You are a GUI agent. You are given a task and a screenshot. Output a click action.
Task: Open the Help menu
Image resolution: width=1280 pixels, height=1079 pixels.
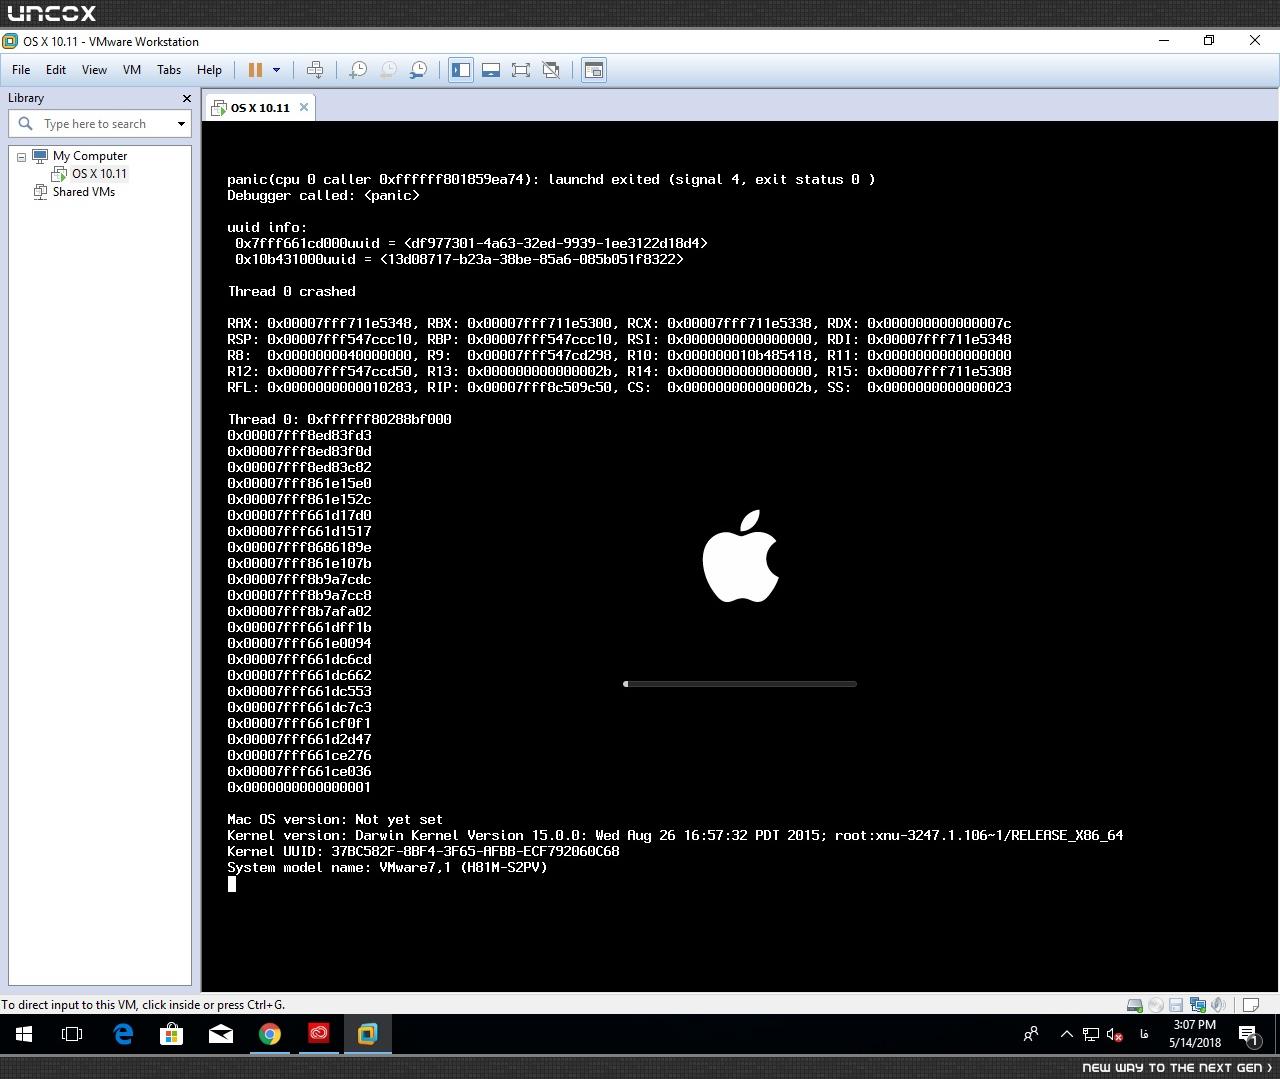[209, 70]
